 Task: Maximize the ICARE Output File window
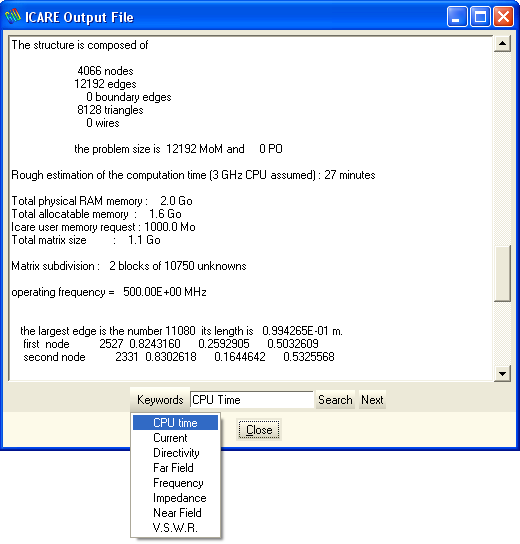click(480, 16)
